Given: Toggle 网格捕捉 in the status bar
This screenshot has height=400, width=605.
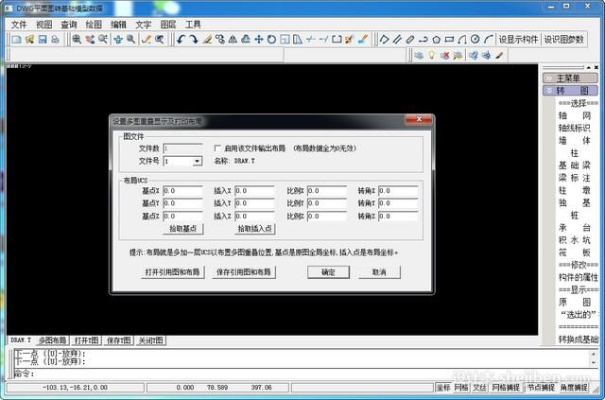Looking at the screenshot, I should click(506, 387).
